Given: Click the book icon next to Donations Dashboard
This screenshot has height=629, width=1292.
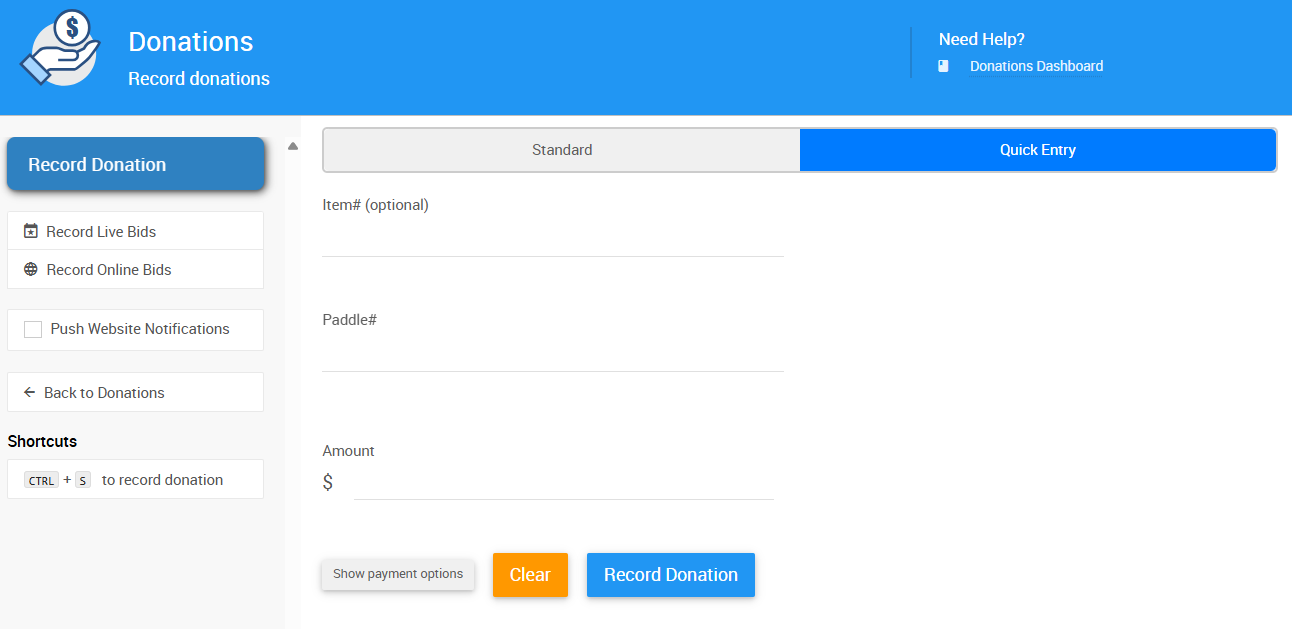Looking at the screenshot, I should coord(941,65).
